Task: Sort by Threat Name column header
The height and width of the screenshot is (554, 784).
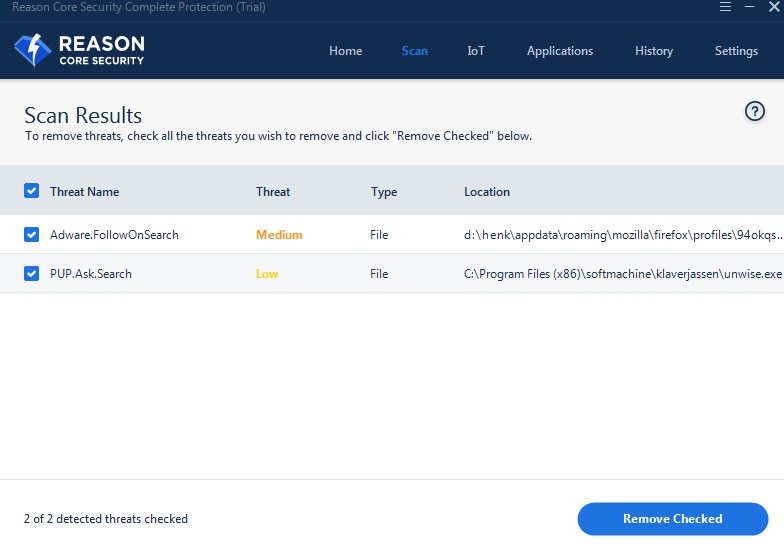Action: pos(84,192)
